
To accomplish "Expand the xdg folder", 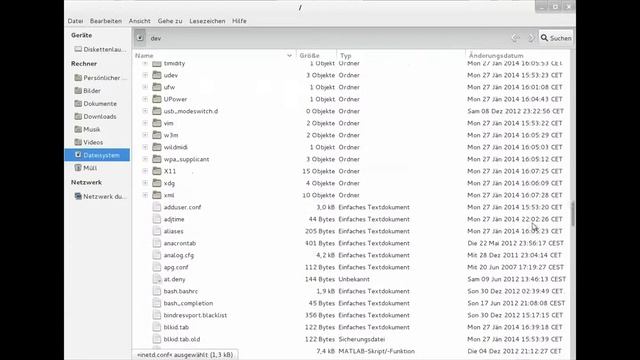I will pyautogui.click(x=145, y=183).
